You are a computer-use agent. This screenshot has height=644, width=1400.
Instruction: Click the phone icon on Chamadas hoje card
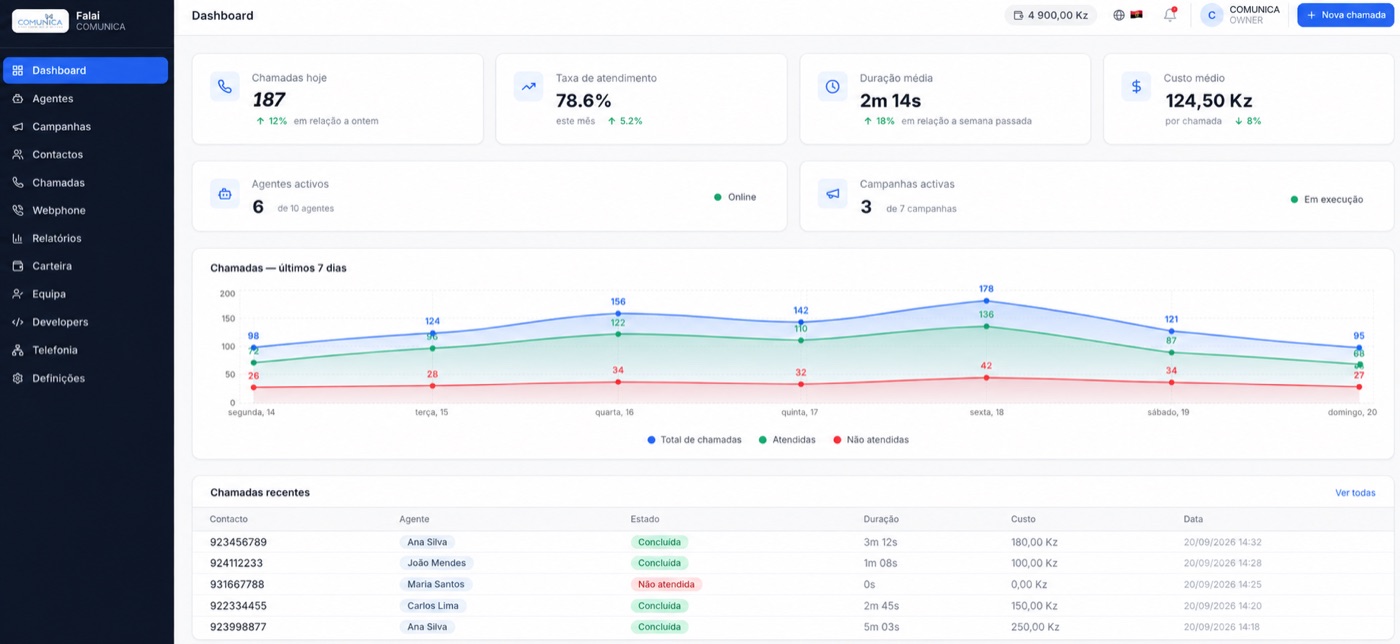coord(225,87)
